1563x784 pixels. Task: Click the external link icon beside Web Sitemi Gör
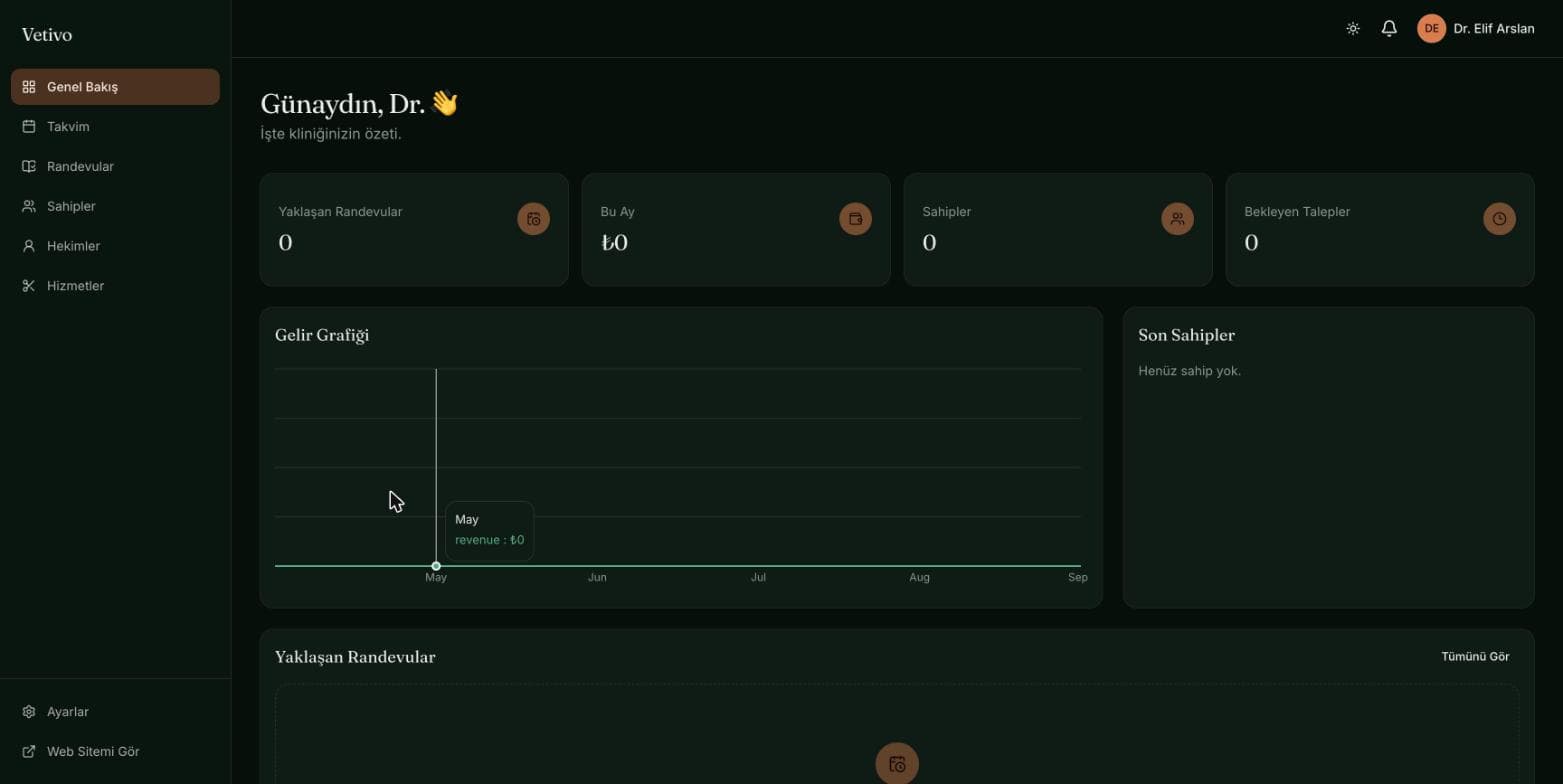pyautogui.click(x=29, y=752)
